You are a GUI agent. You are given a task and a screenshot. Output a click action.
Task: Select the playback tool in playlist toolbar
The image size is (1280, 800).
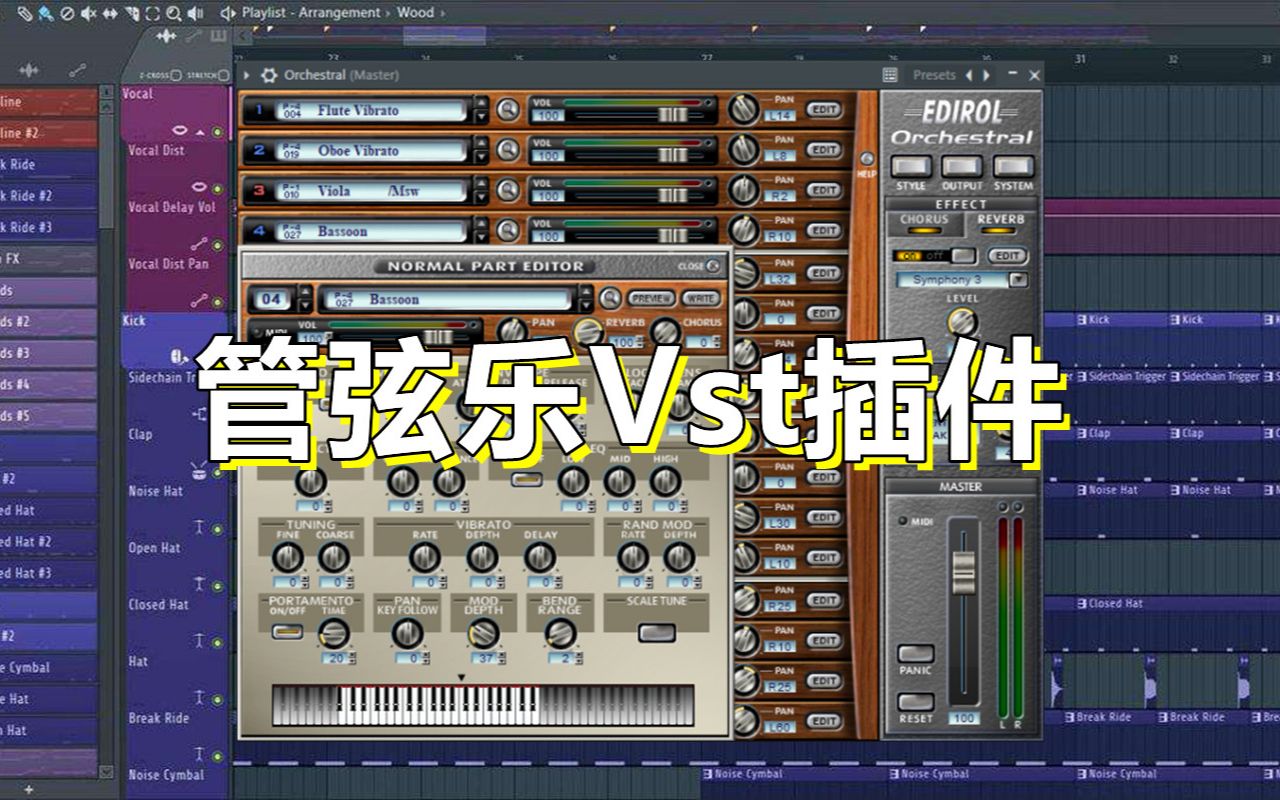pyautogui.click(x=195, y=14)
